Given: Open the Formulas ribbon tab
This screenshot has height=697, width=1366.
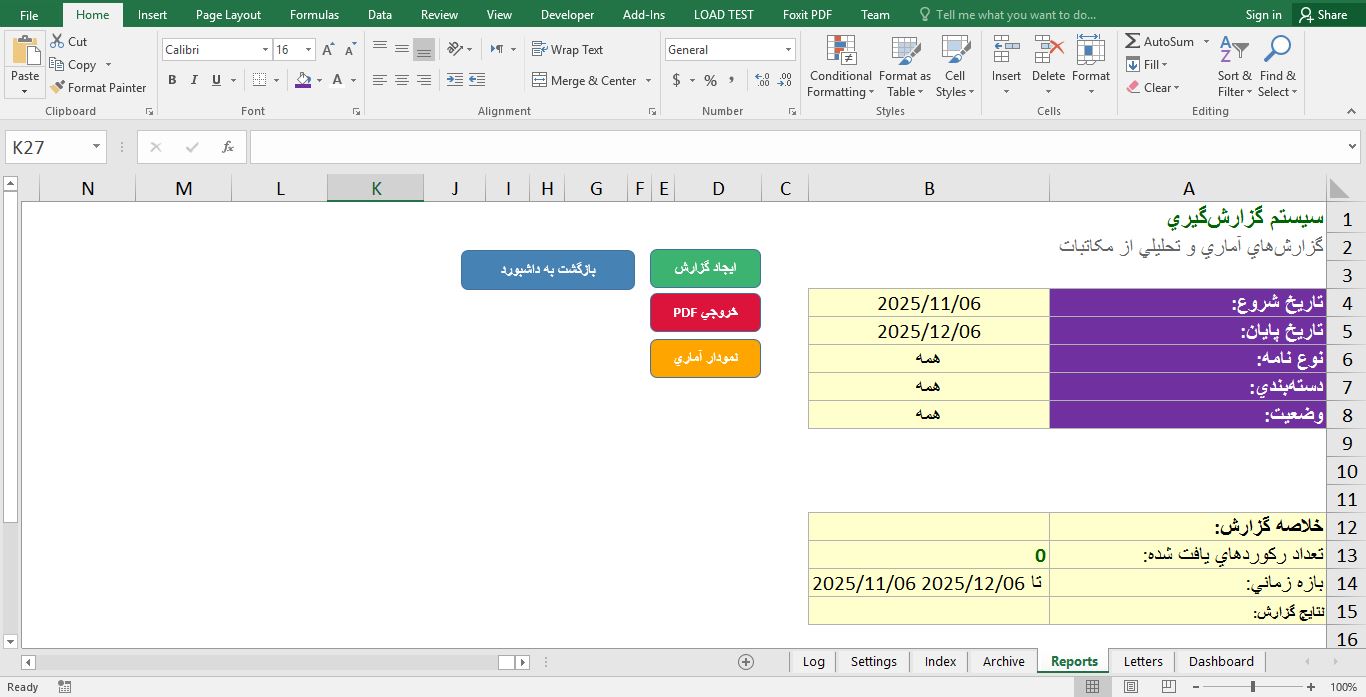Looking at the screenshot, I should [x=314, y=15].
